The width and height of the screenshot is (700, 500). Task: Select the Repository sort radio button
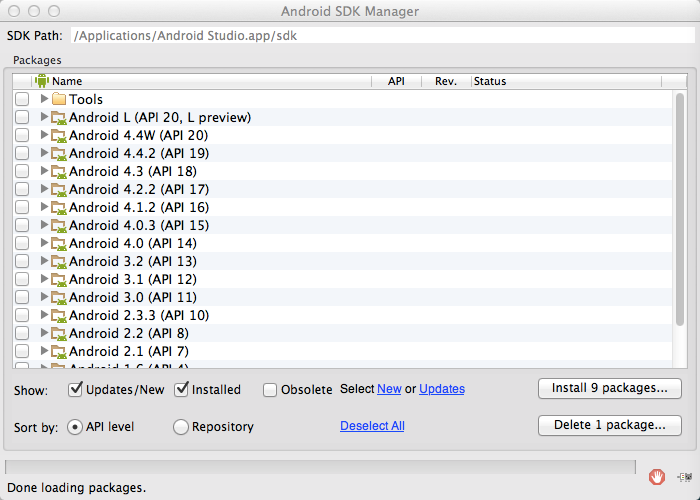click(x=180, y=427)
